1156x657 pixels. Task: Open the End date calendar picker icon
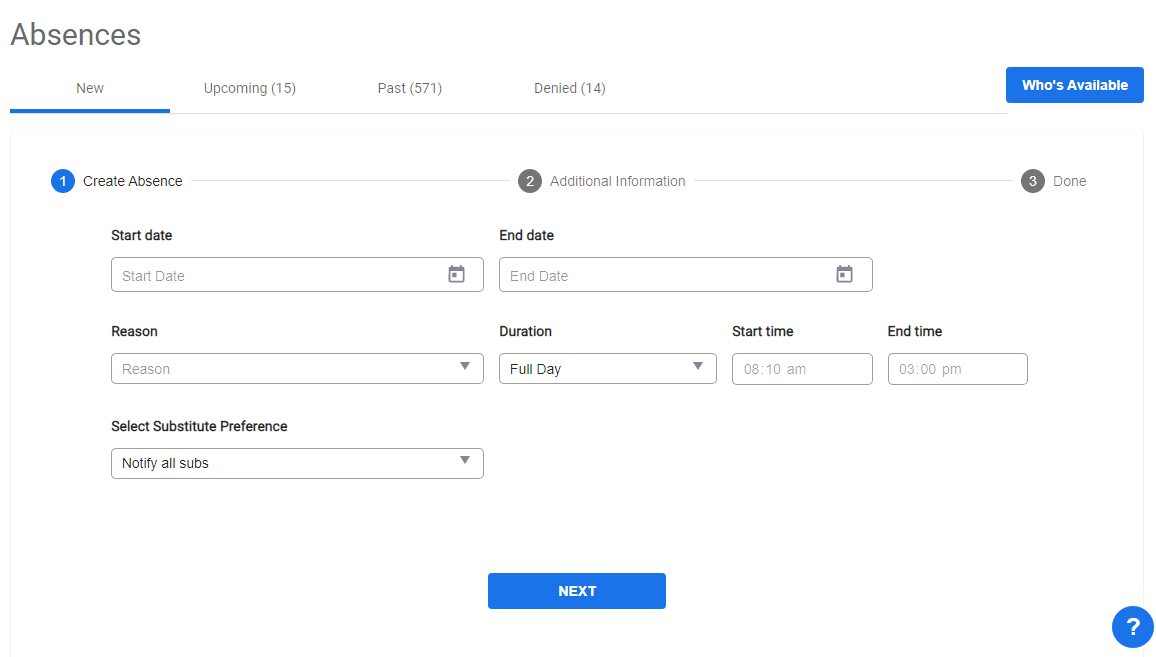tap(844, 274)
